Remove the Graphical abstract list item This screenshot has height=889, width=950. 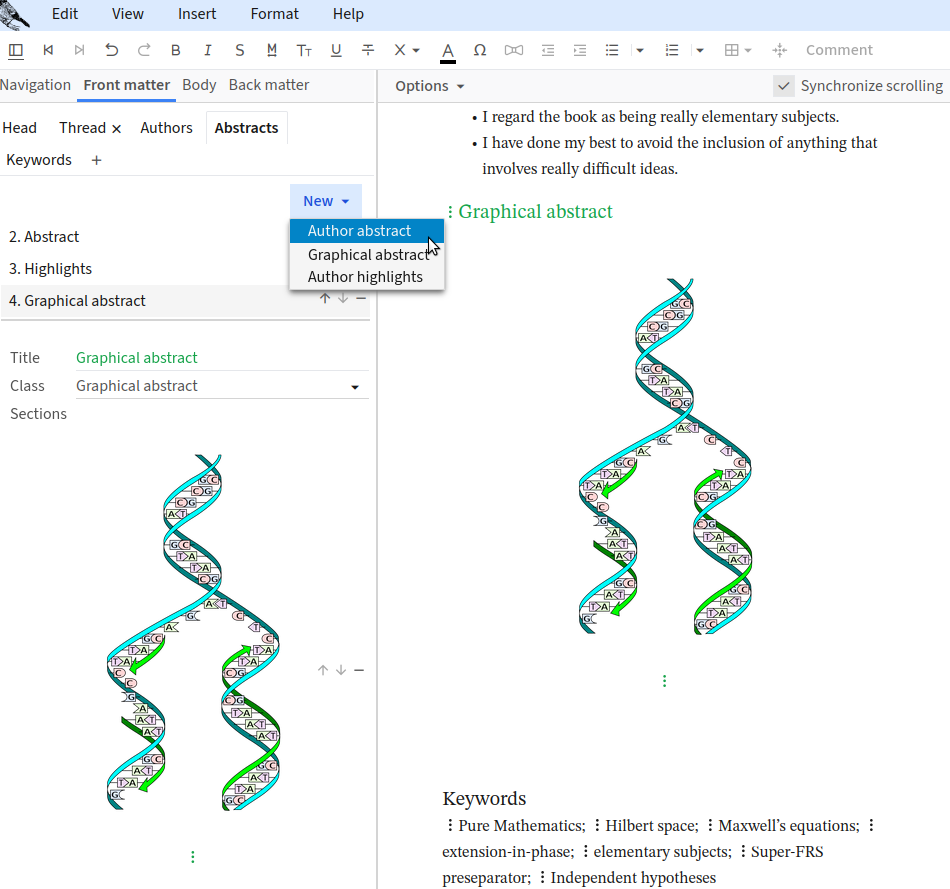(x=360, y=298)
